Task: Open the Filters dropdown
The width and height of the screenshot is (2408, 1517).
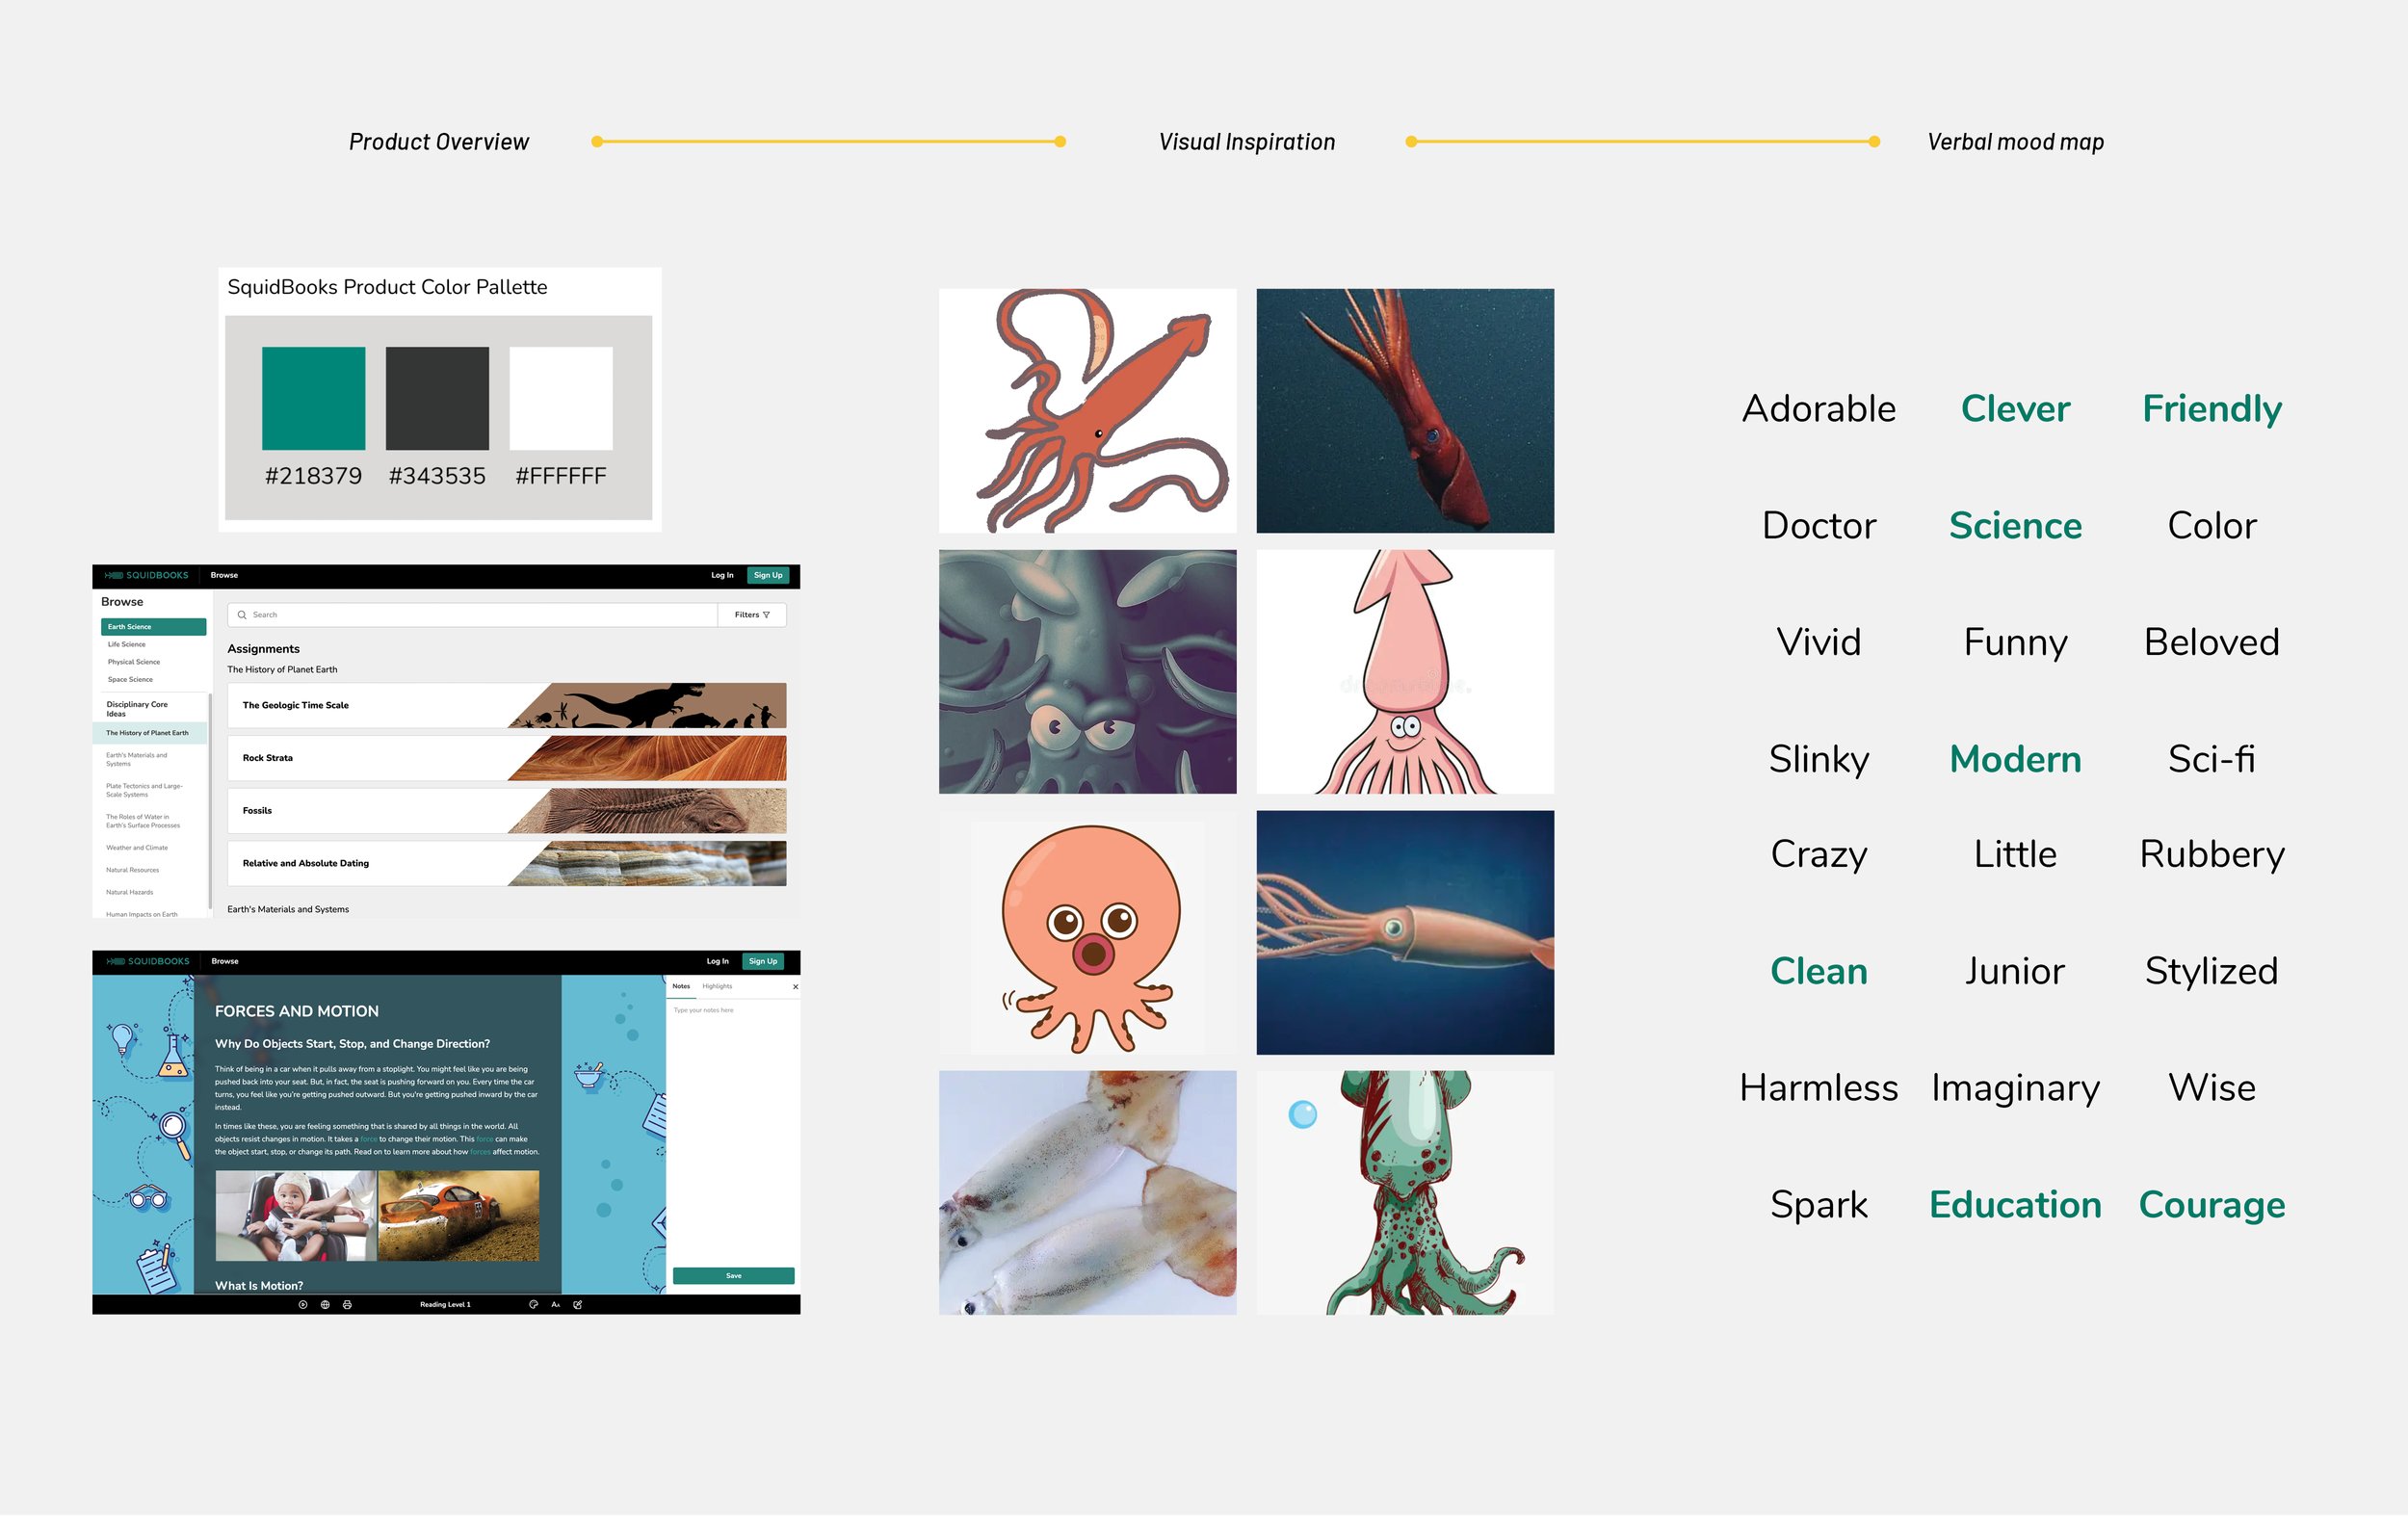Action: pos(752,615)
